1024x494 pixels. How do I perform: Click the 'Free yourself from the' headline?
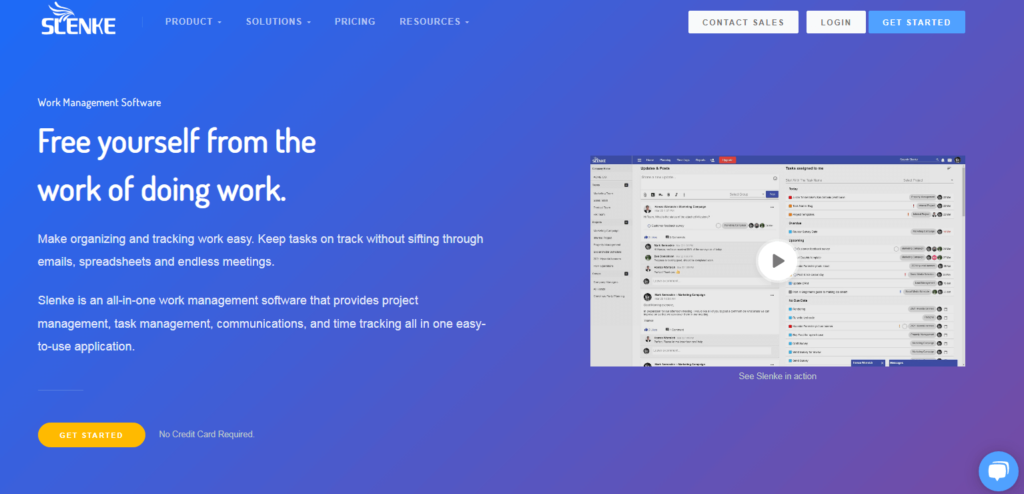(177, 140)
